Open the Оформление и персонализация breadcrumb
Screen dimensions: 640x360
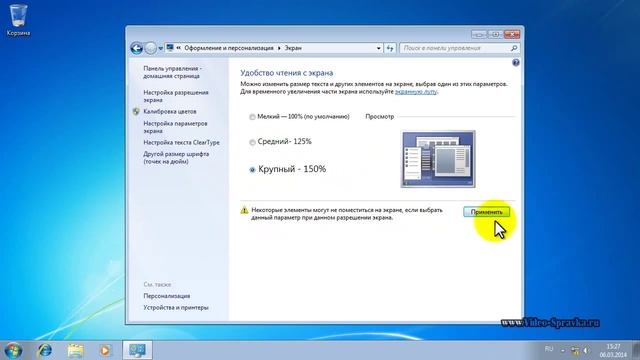229,48
